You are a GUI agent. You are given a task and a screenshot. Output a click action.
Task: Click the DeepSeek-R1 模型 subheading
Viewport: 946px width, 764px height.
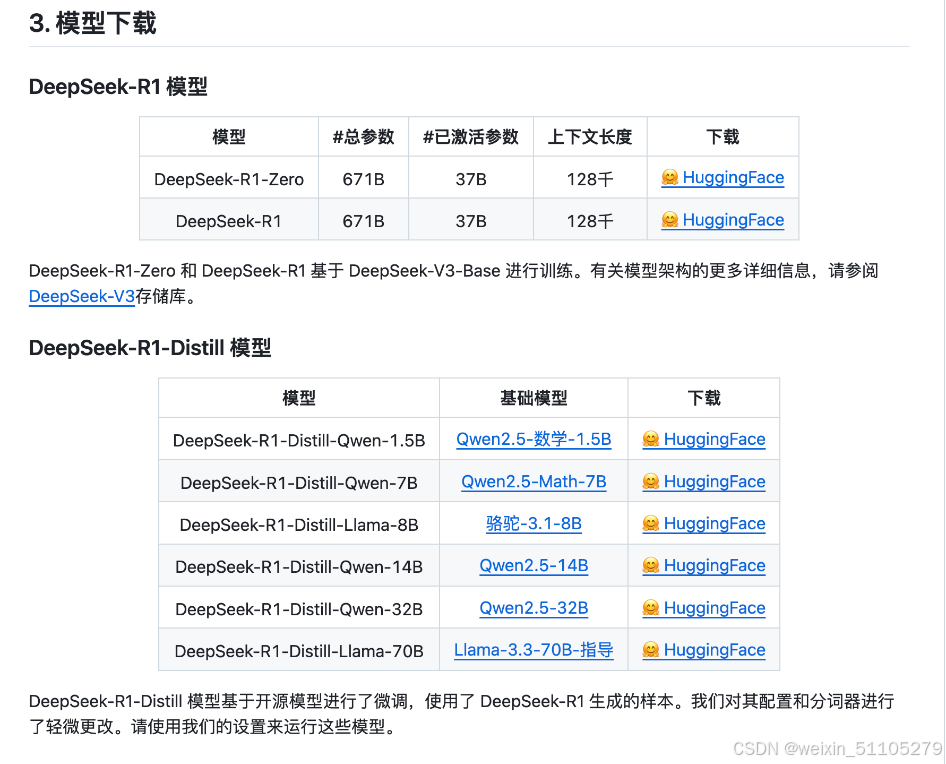[118, 87]
